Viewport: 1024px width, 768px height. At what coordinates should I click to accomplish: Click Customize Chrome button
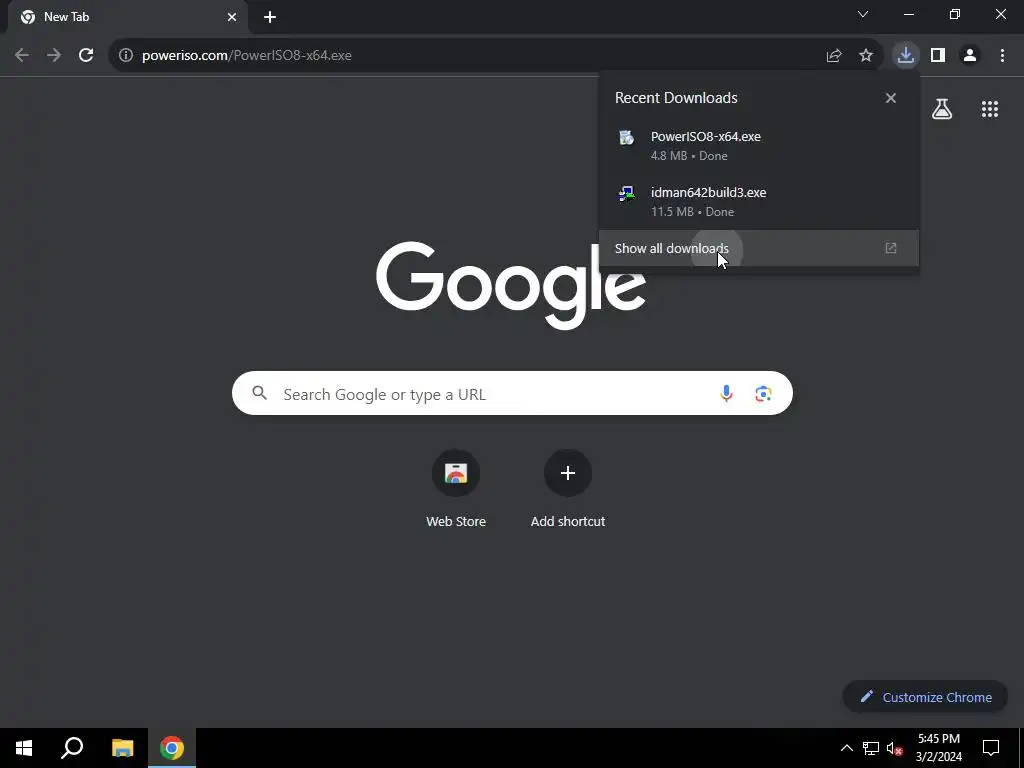pyautogui.click(x=925, y=697)
